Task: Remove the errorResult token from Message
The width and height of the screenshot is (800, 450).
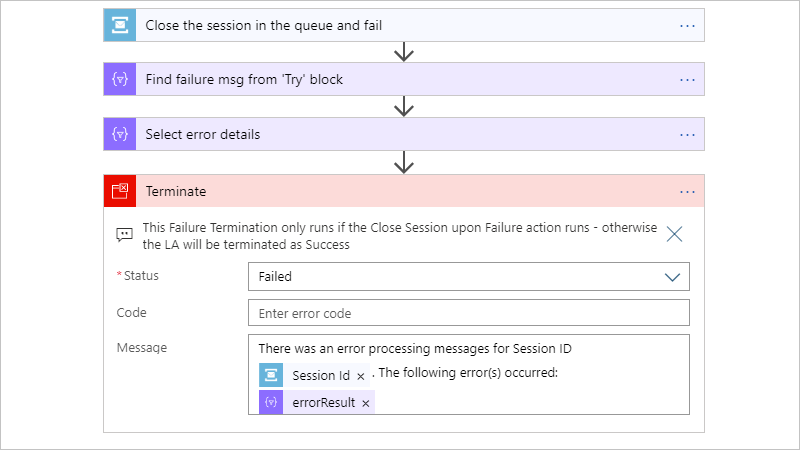Action: [366, 404]
